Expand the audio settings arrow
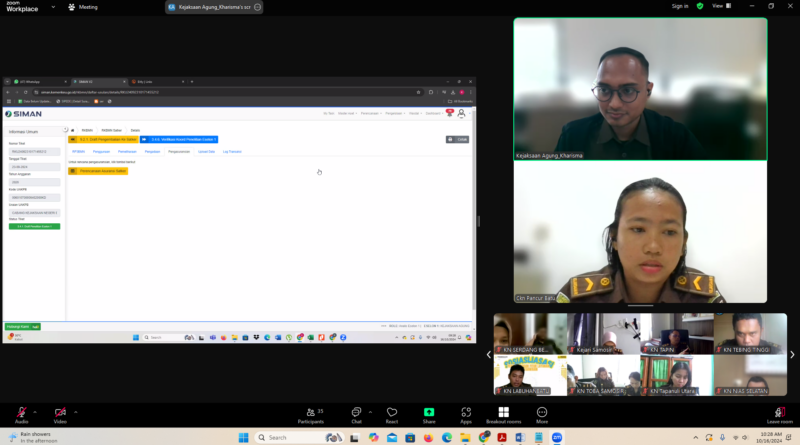This screenshot has width=800, height=445. point(36,411)
